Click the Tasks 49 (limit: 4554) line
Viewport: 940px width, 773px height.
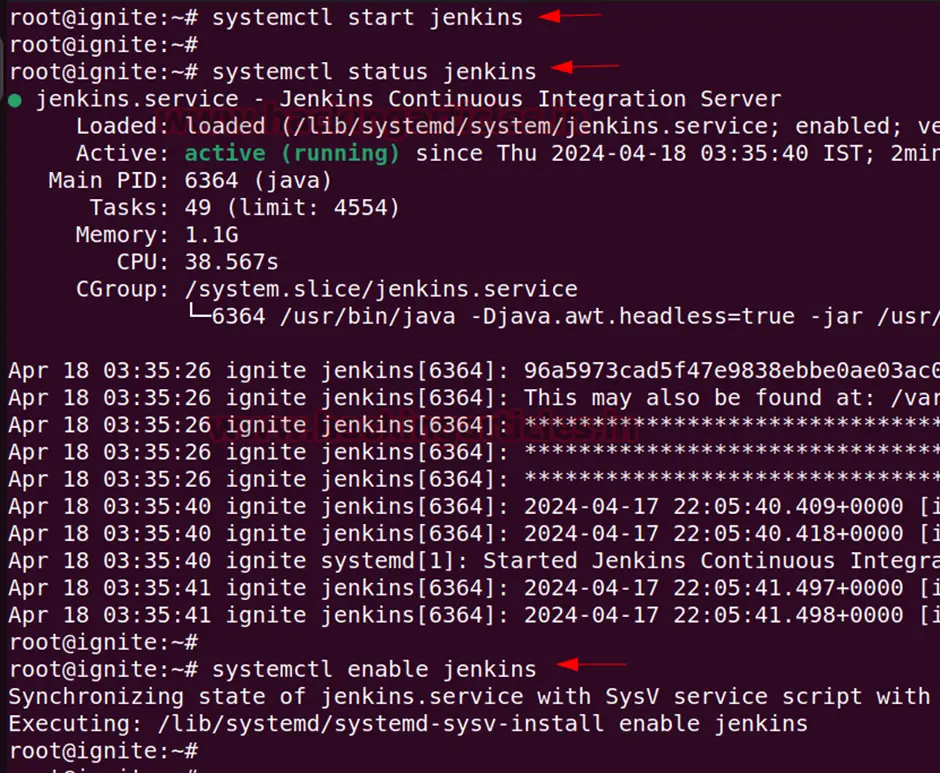tap(245, 207)
